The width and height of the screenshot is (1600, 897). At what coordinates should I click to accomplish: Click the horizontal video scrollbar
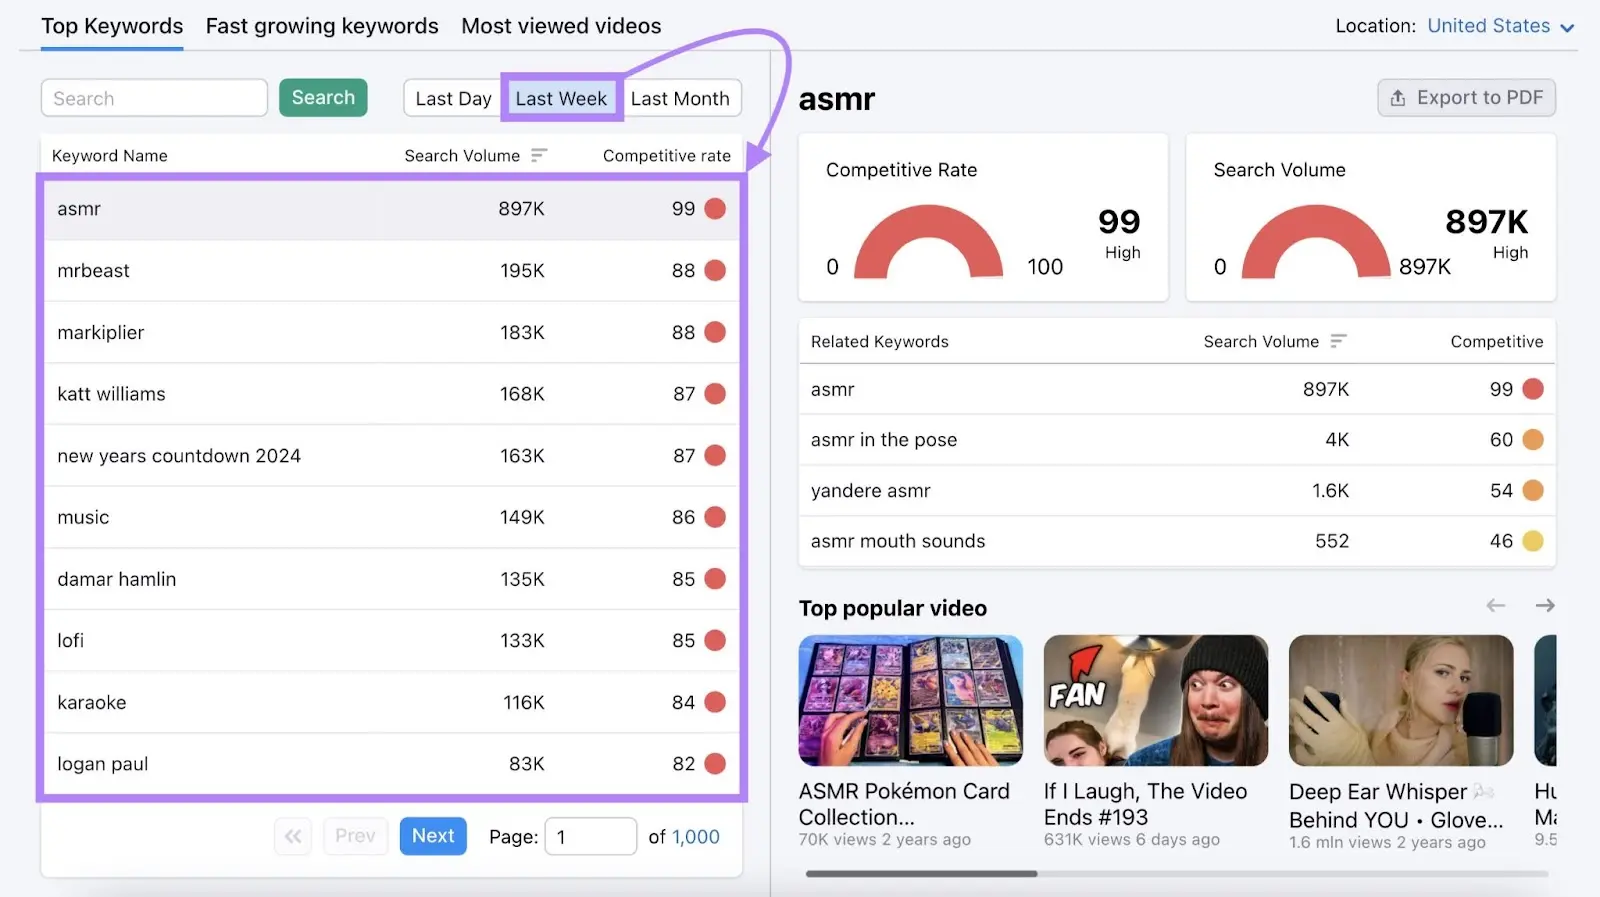[921, 873]
